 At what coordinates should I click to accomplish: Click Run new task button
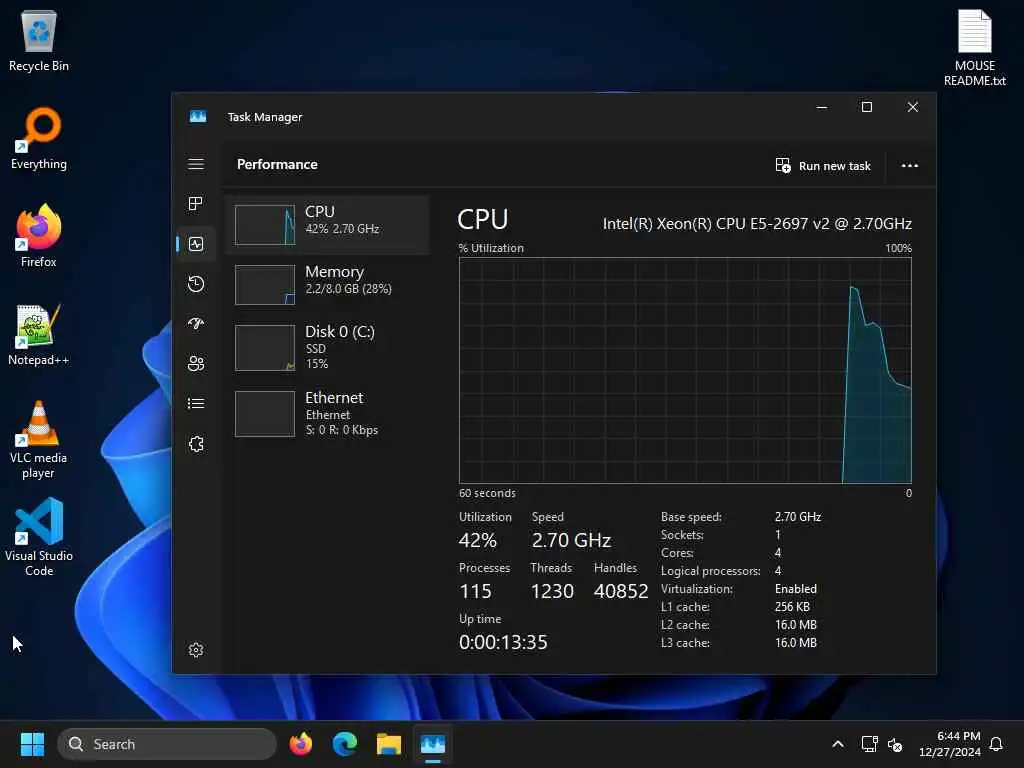click(823, 166)
